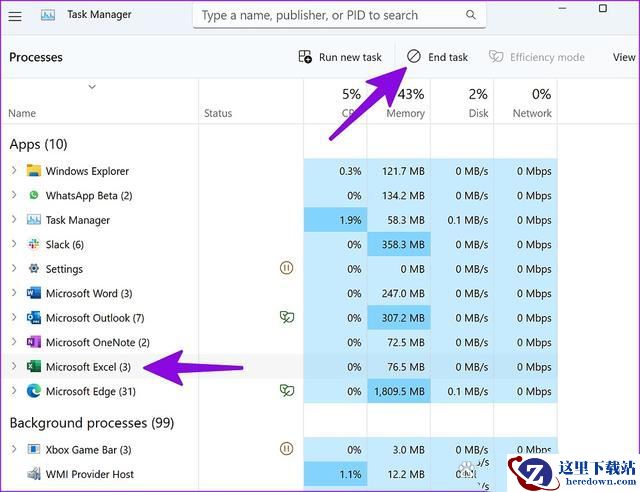640x492 pixels.
Task: Click the End task button
Action: click(437, 57)
